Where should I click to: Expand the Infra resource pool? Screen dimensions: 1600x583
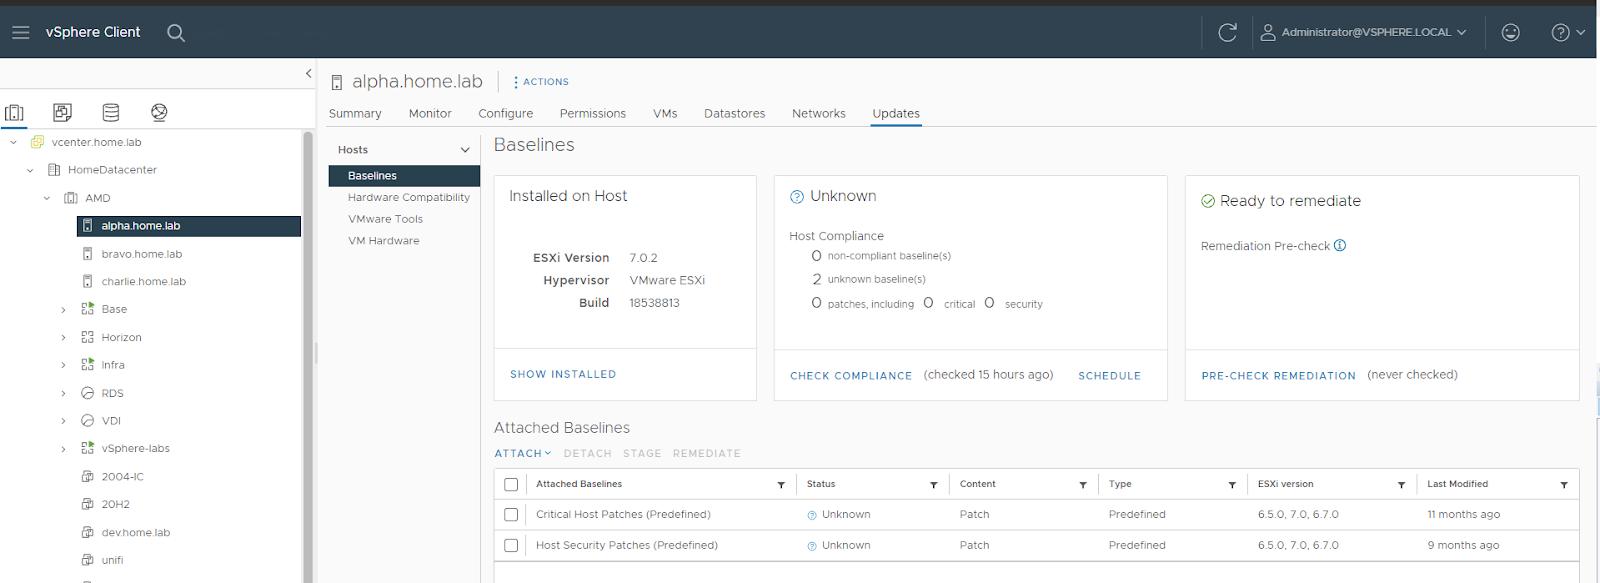[x=64, y=365]
